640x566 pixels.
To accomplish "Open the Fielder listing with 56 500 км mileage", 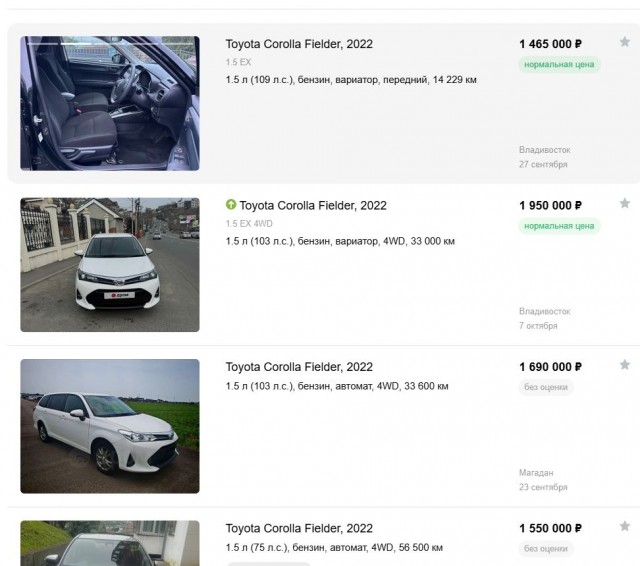I will pos(299,528).
